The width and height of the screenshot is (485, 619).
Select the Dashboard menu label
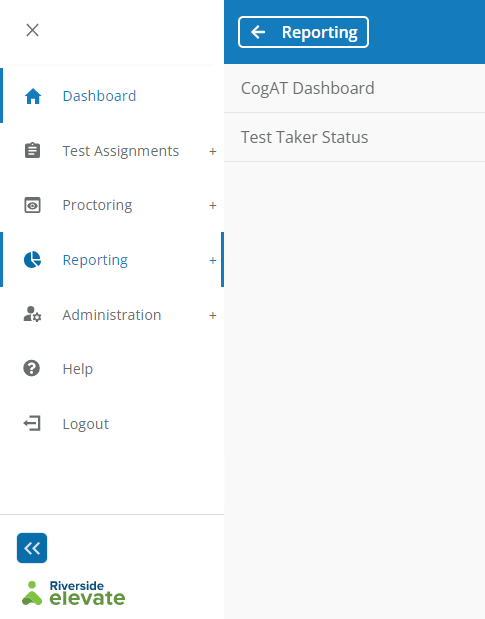(x=99, y=96)
